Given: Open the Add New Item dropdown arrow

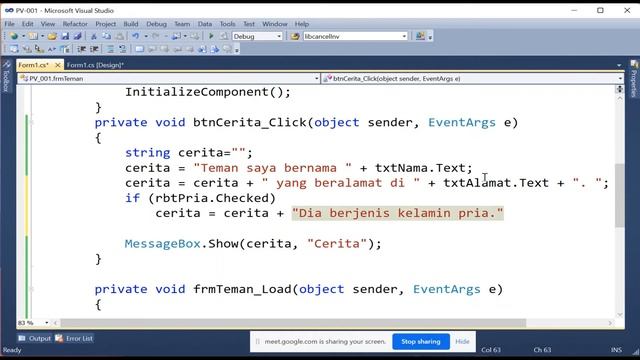Looking at the screenshot, I should [42, 36].
